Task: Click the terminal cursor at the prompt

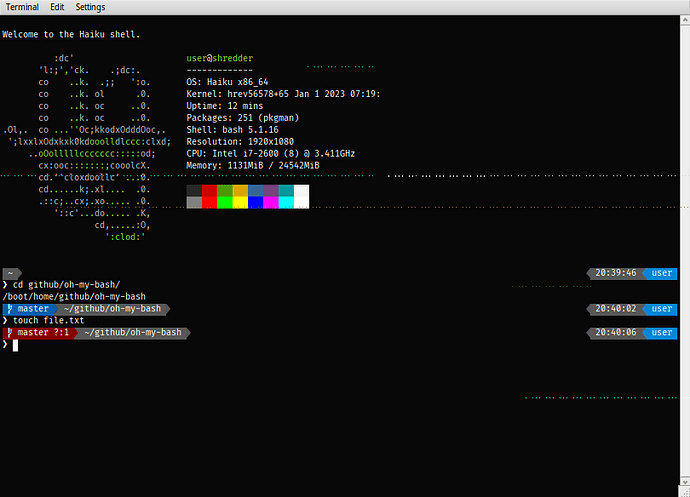Action: pyautogui.click(x=15, y=346)
